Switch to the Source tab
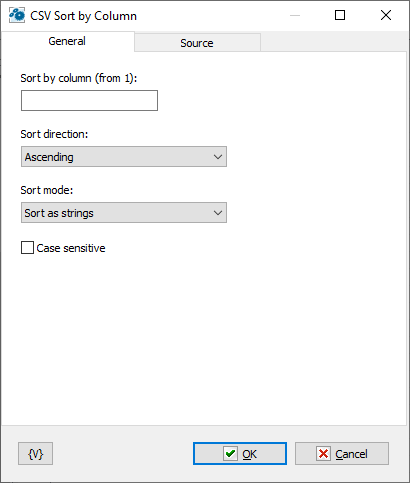The width and height of the screenshot is (410, 483). [x=197, y=43]
